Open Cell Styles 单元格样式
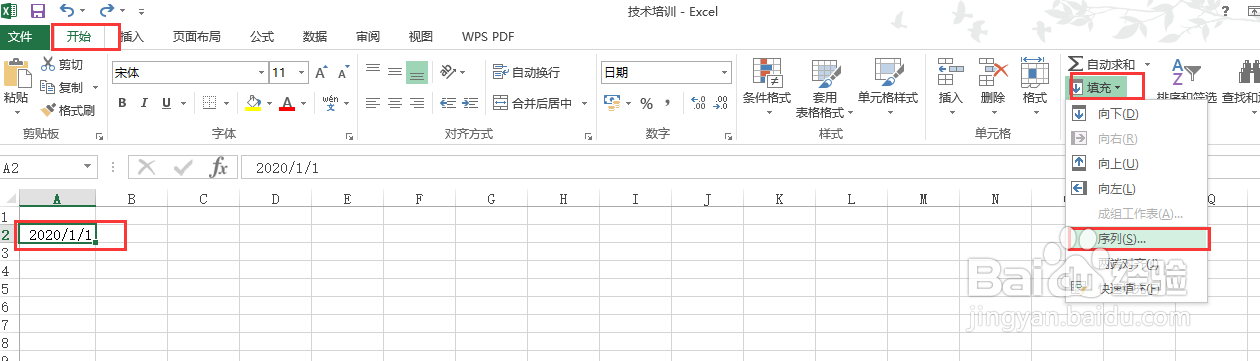This screenshot has height=361, width=1260. coord(887,85)
